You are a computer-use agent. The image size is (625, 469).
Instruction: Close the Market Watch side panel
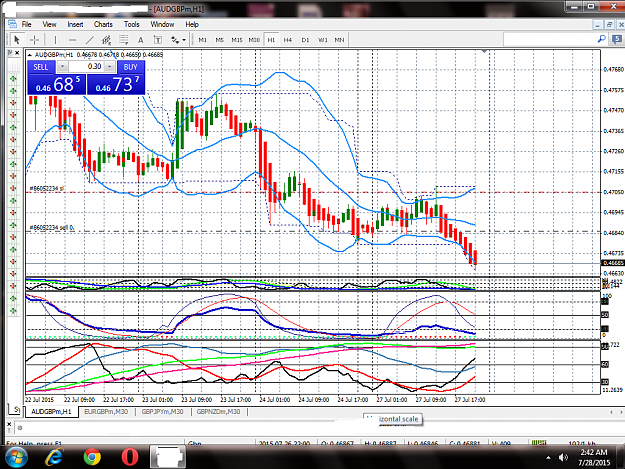[17, 53]
